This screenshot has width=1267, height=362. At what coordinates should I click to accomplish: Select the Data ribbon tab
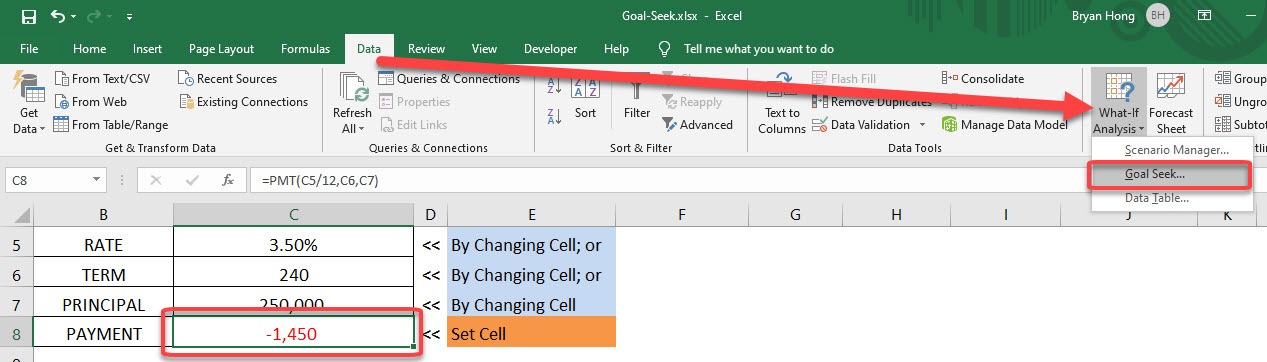369,48
